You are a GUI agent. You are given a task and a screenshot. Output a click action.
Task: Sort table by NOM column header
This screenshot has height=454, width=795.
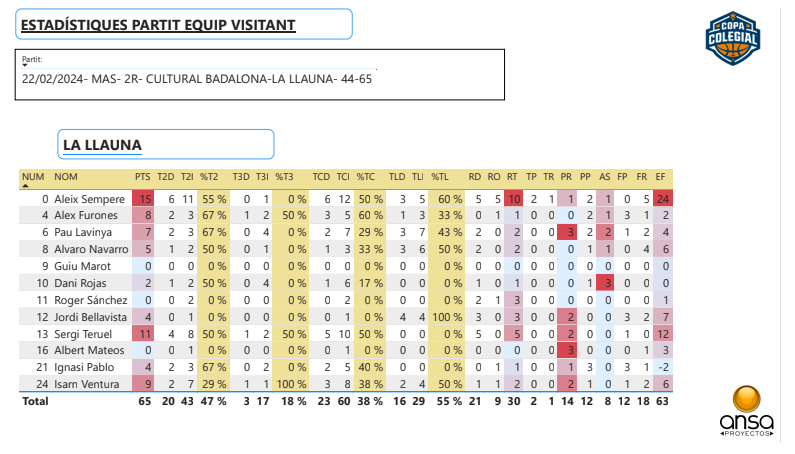coord(65,177)
